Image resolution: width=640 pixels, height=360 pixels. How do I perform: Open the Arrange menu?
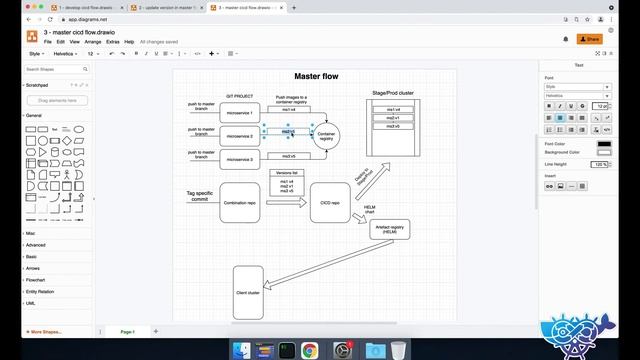coord(93,42)
